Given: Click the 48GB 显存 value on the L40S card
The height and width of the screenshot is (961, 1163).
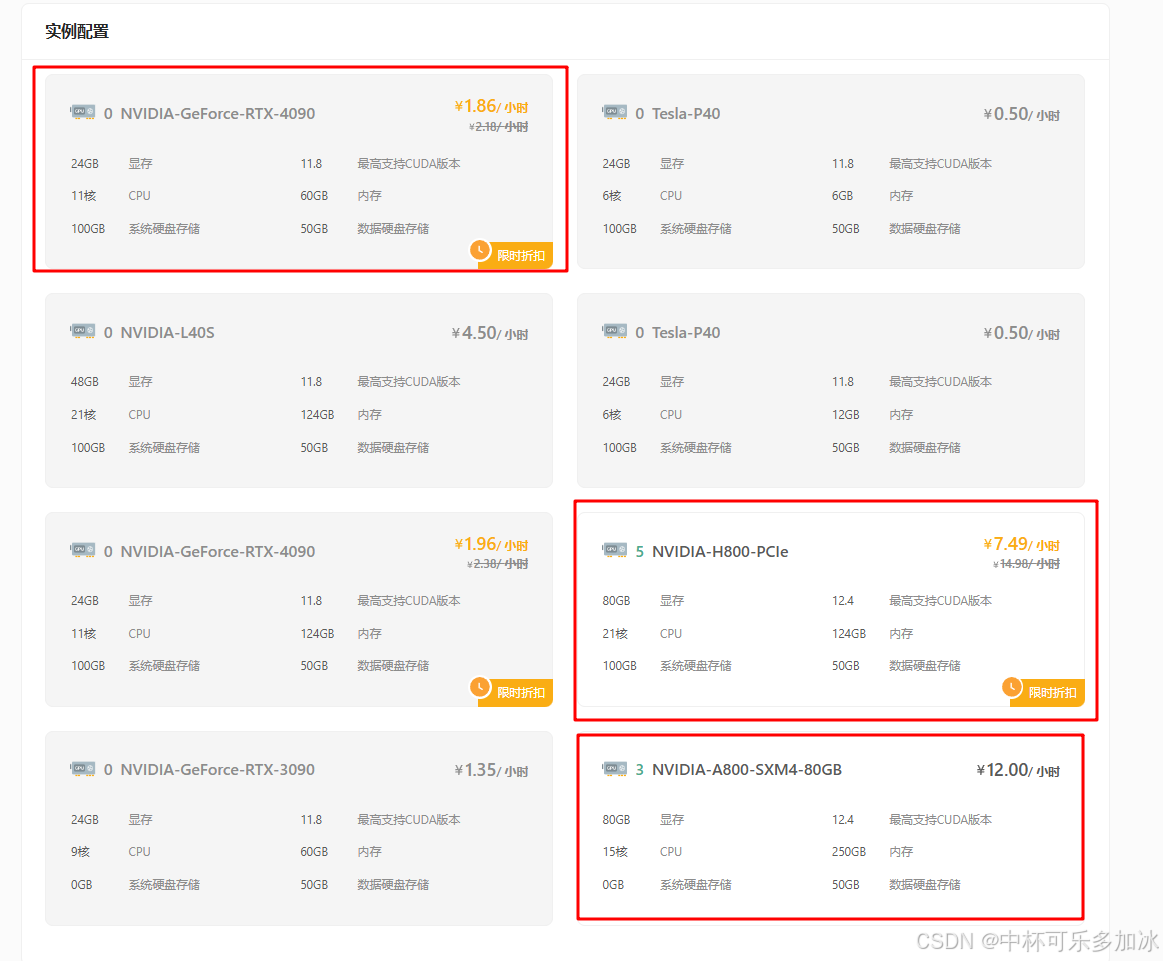Looking at the screenshot, I should tap(85, 382).
